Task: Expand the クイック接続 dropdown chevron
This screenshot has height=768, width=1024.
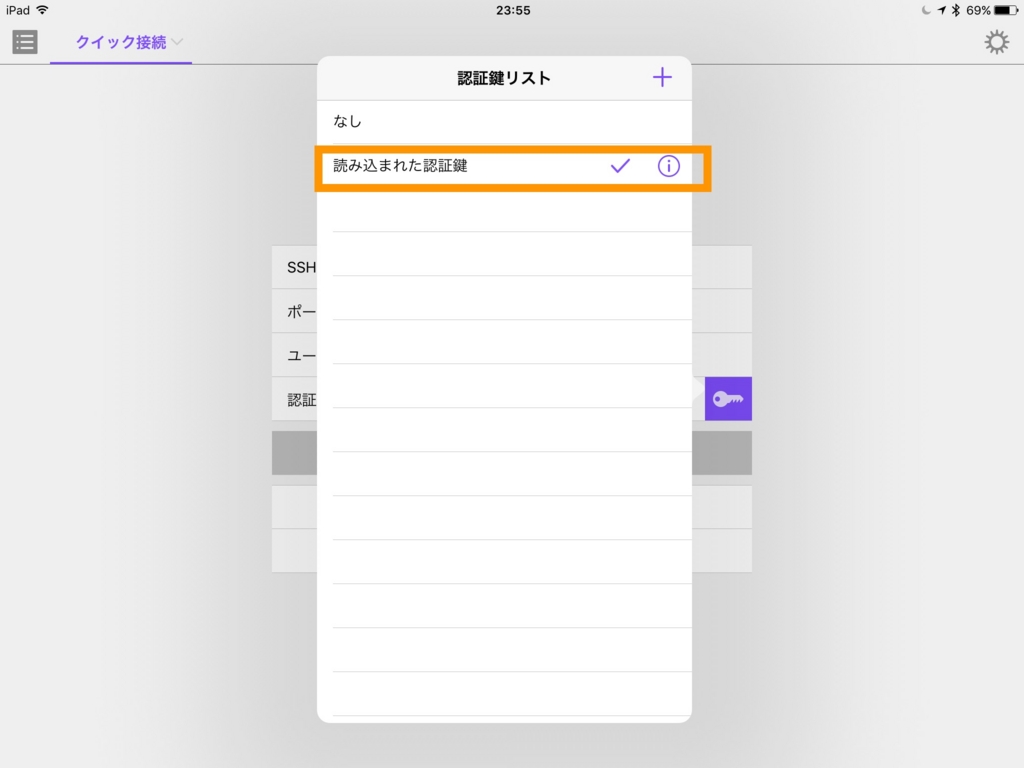Action: [x=176, y=42]
